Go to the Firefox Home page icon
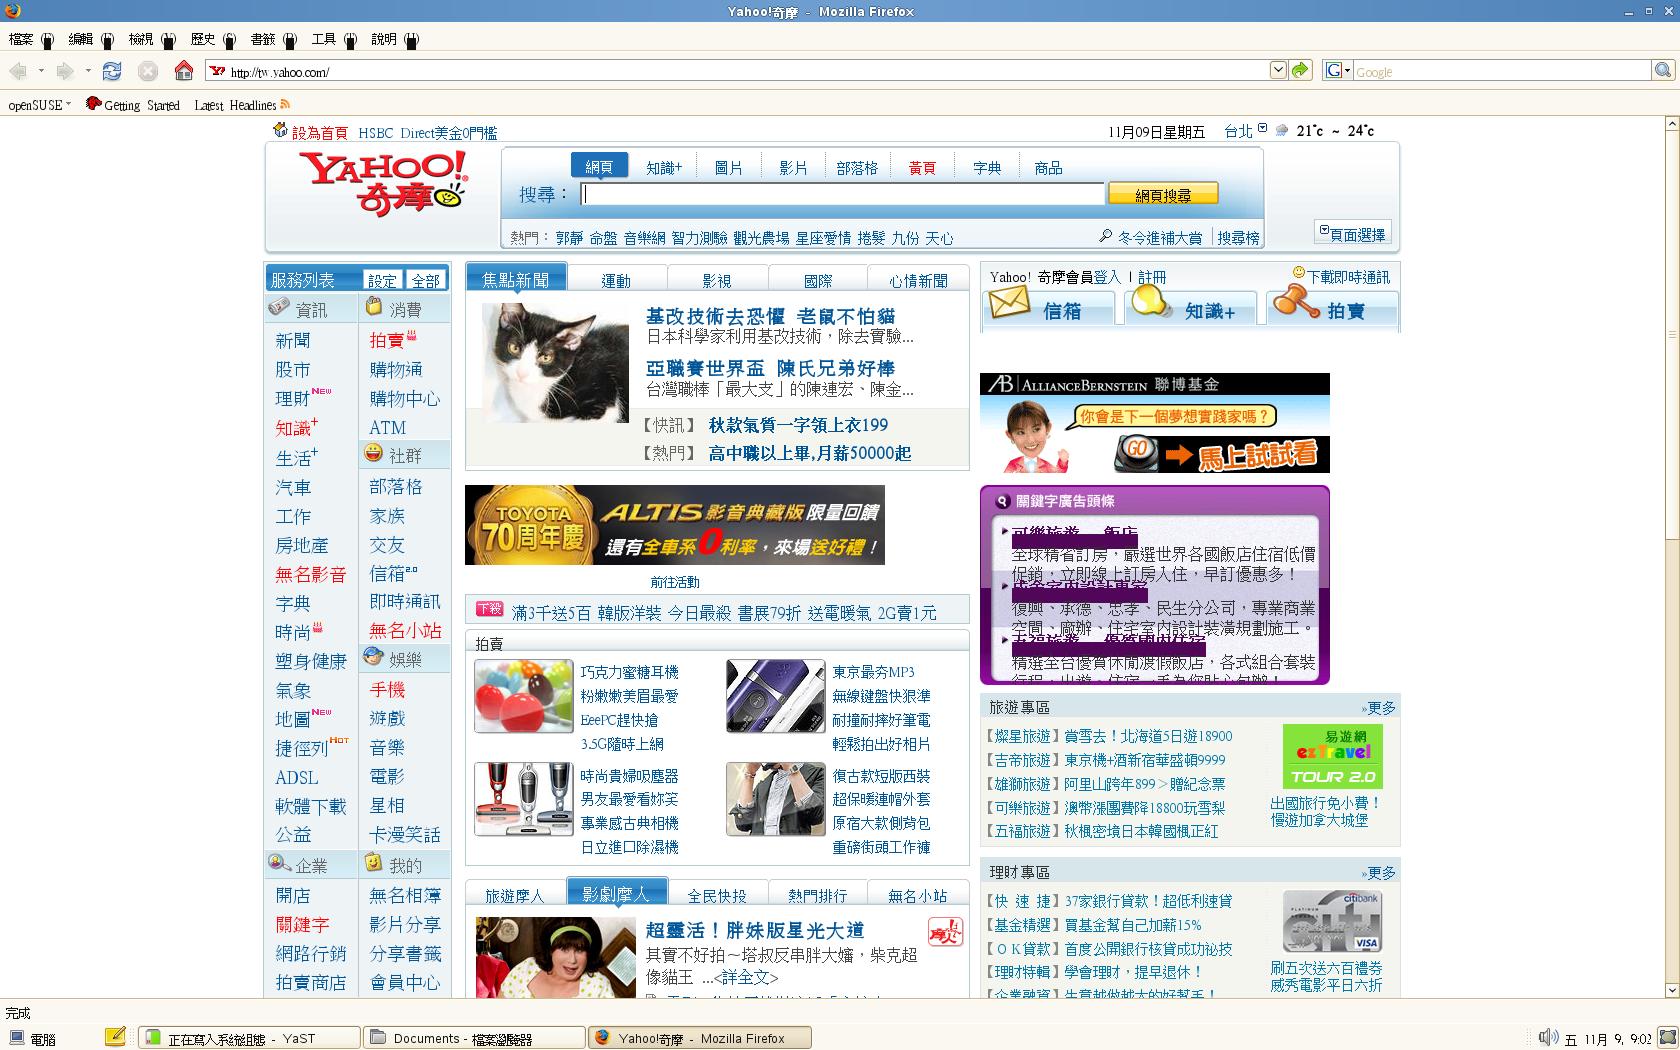Screen dimensions: 1680x1050 click(x=183, y=71)
